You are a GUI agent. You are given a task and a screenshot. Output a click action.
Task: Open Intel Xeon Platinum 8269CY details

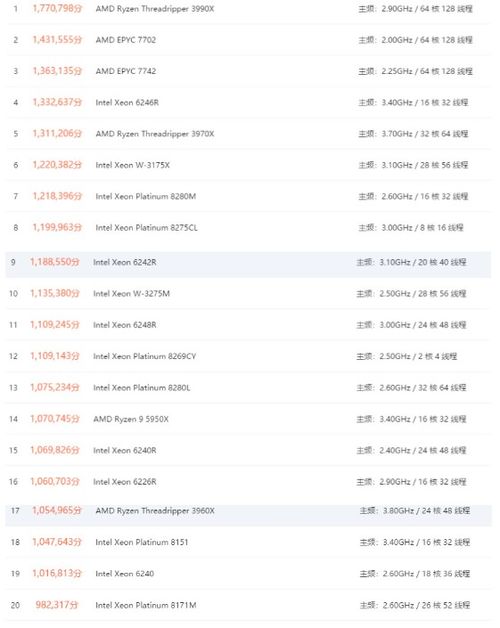pyautogui.click(x=144, y=356)
